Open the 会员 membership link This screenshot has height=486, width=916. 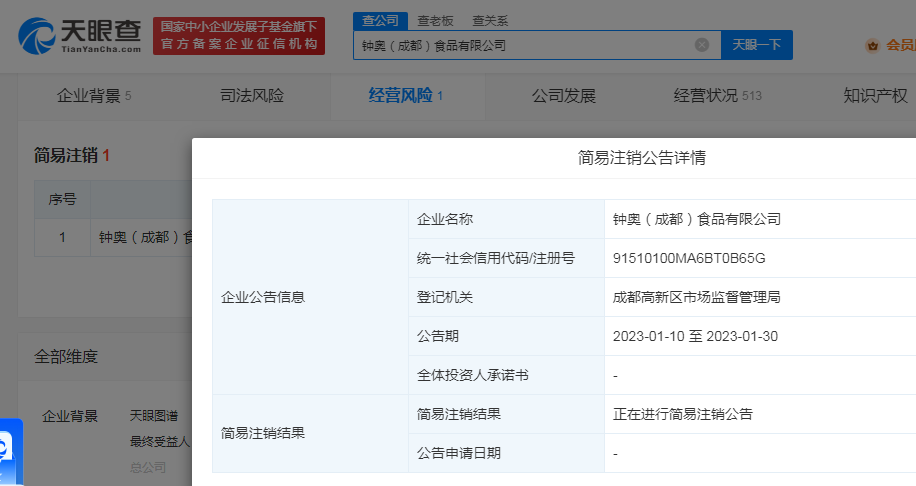(x=900, y=45)
